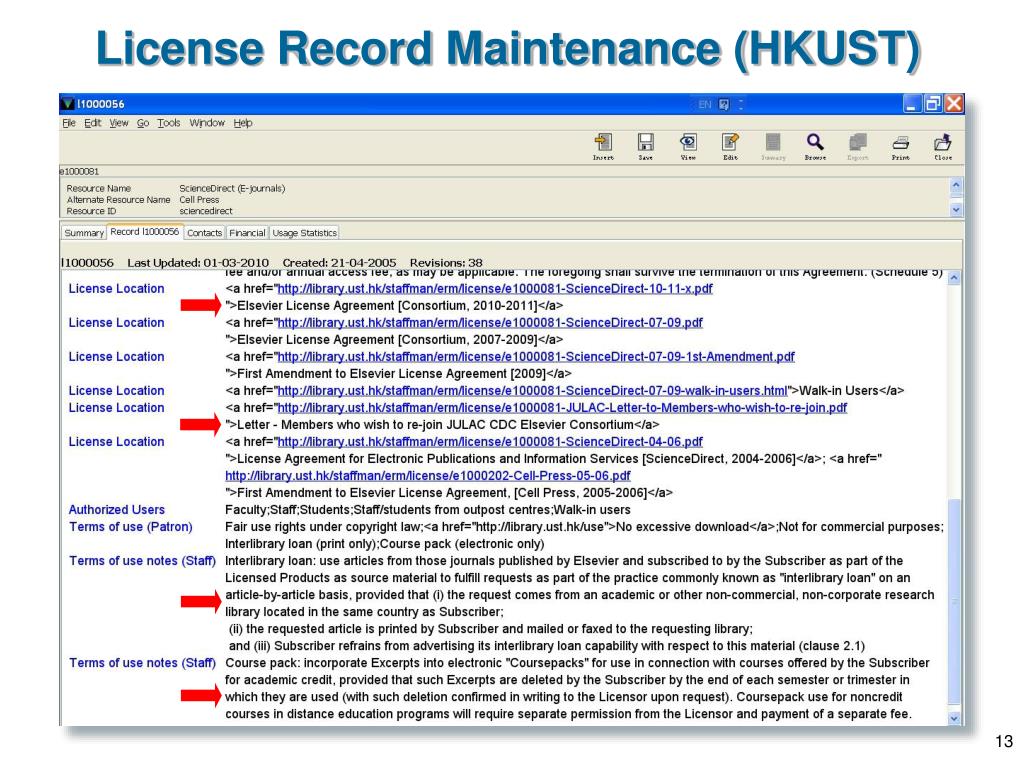Click the Insert toolbar icon
Viewport: 1024px width, 768px height.
pyautogui.click(x=603, y=146)
